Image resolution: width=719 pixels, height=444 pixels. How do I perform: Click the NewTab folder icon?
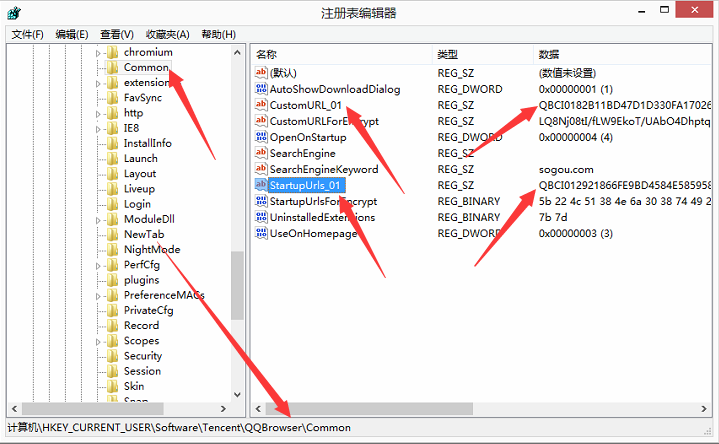point(112,234)
